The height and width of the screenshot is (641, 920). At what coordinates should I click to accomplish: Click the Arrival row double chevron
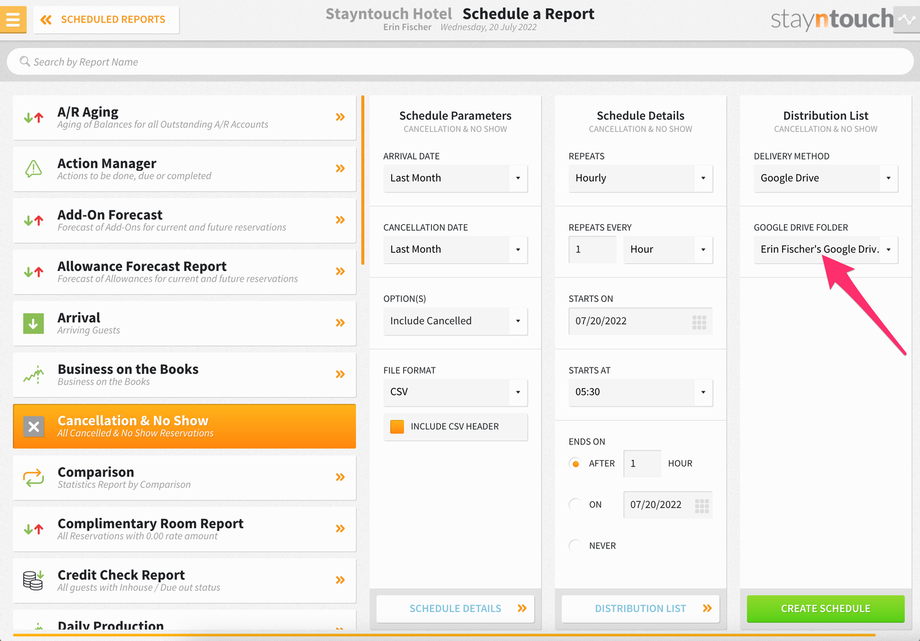coord(340,322)
